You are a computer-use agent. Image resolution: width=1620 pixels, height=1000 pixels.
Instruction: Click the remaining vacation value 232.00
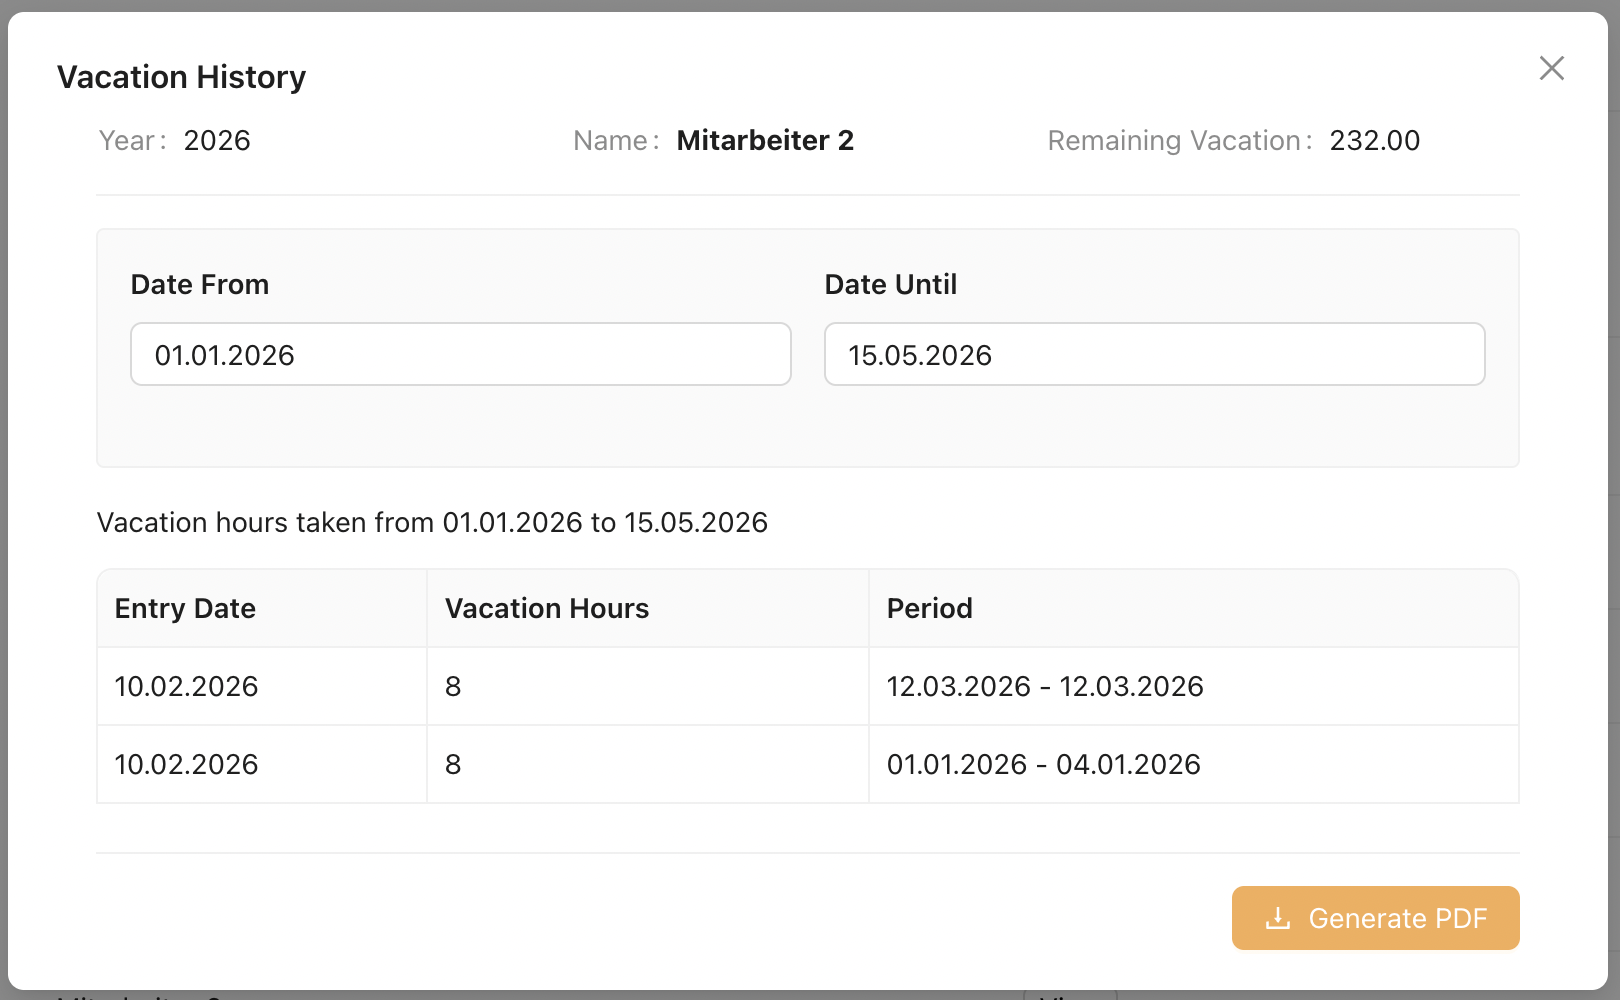(x=1375, y=140)
